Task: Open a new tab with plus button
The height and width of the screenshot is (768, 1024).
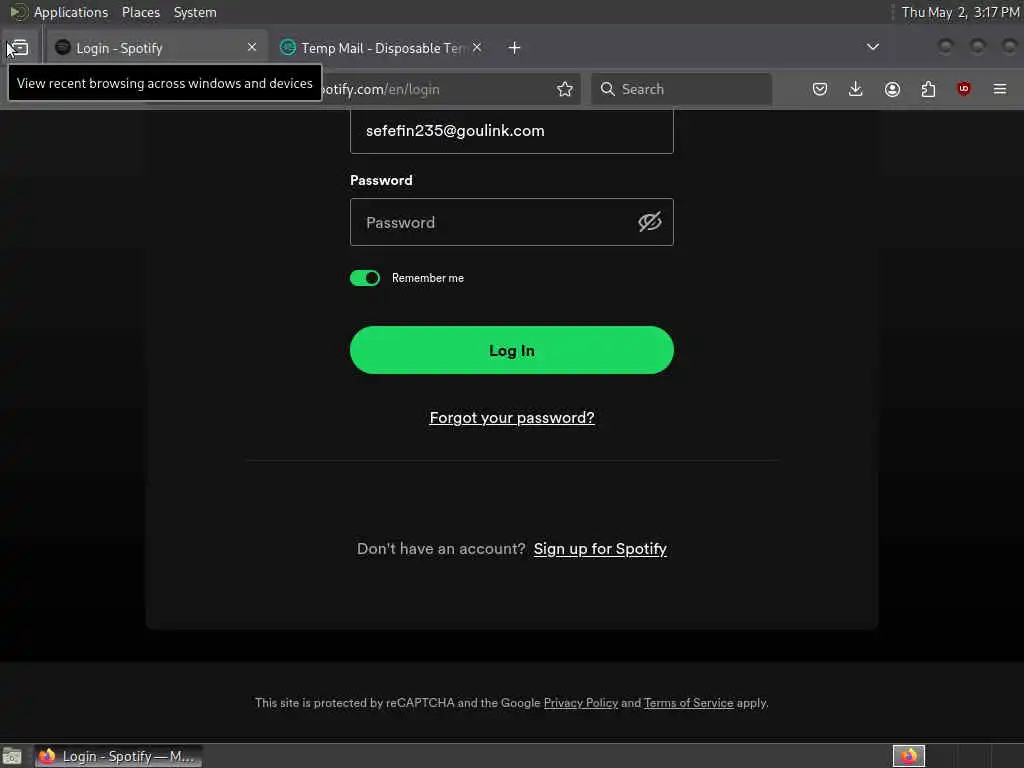Action: point(515,48)
